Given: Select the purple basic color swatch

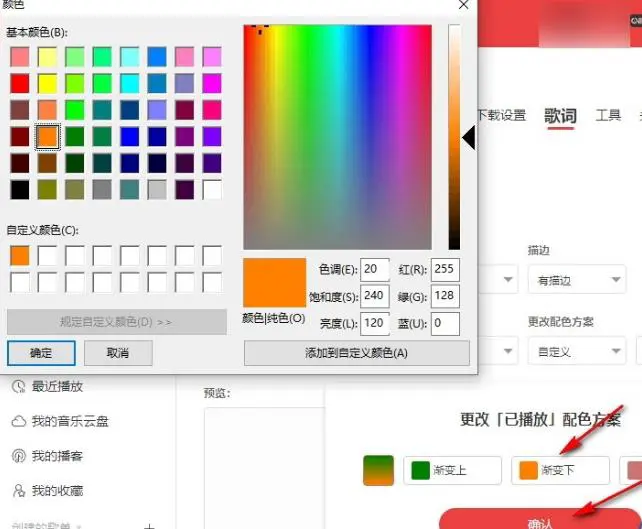Looking at the screenshot, I should coord(185,137).
